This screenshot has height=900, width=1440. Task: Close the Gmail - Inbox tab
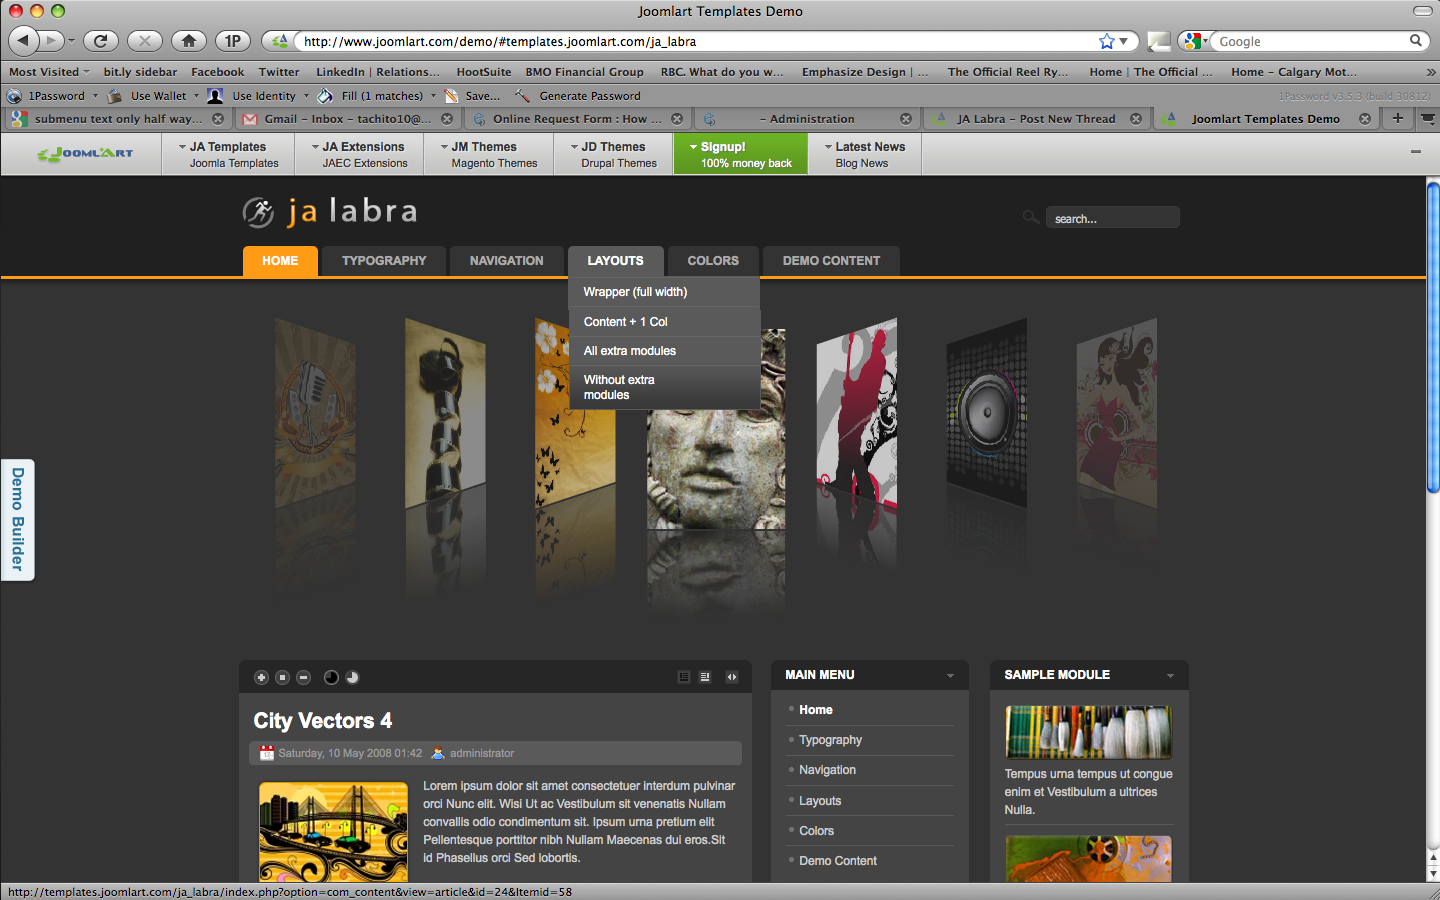tap(447, 119)
